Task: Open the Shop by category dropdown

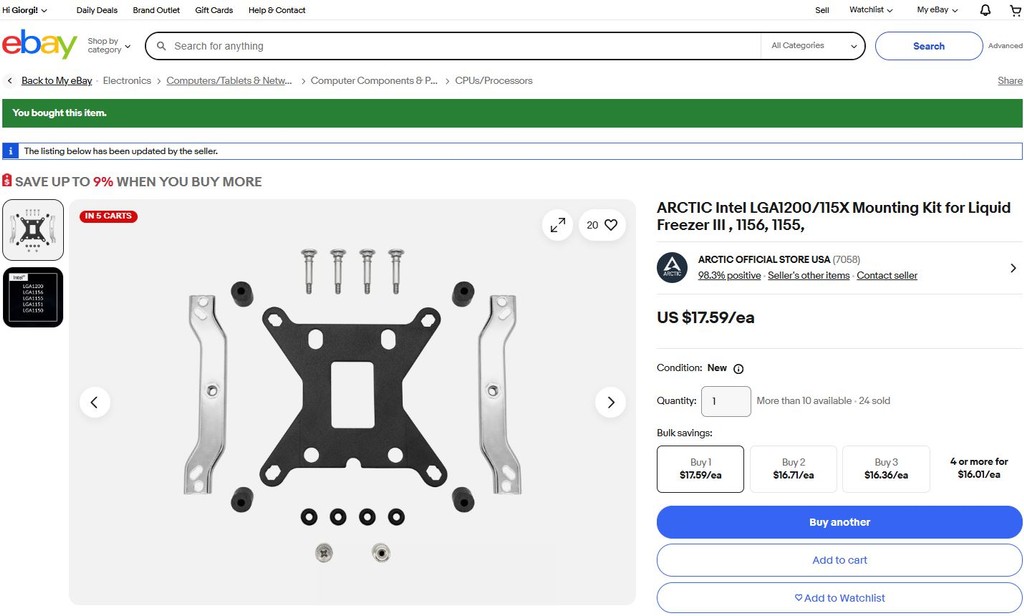Action: pyautogui.click(x=109, y=45)
